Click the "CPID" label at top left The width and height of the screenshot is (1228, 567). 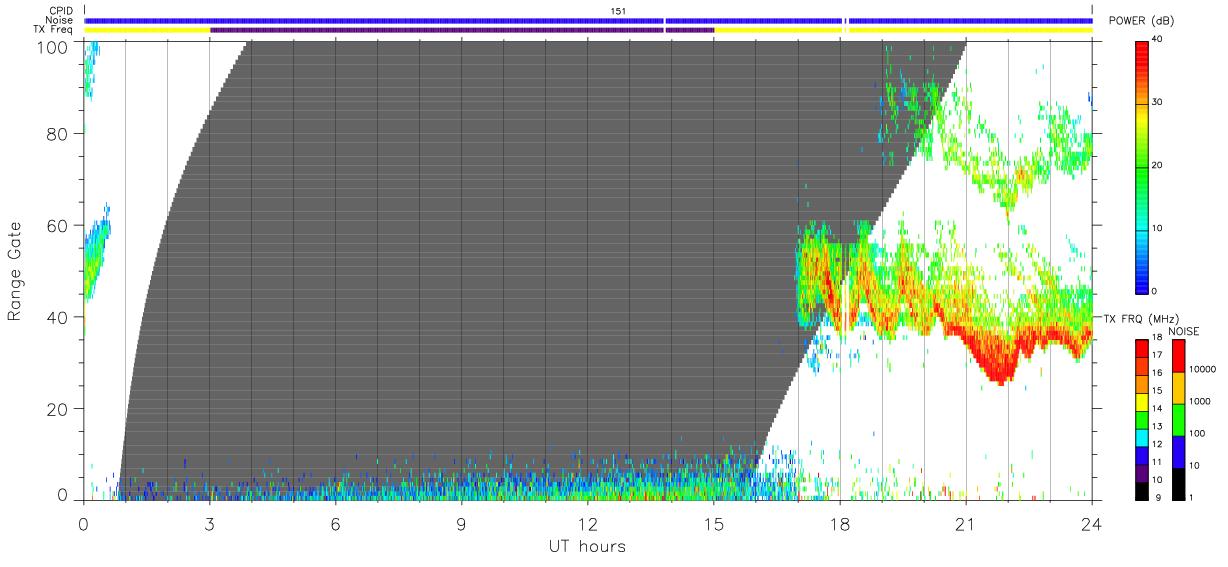(62, 11)
